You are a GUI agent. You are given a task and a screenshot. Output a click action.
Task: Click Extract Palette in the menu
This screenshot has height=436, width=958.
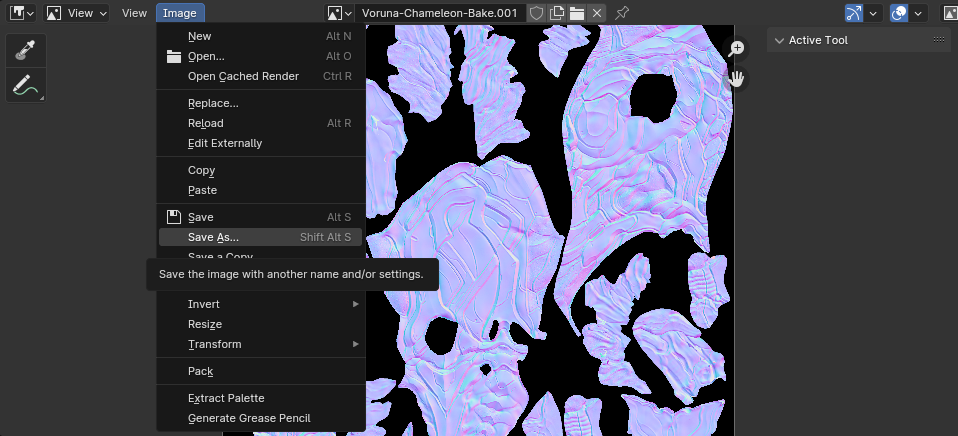coord(226,398)
